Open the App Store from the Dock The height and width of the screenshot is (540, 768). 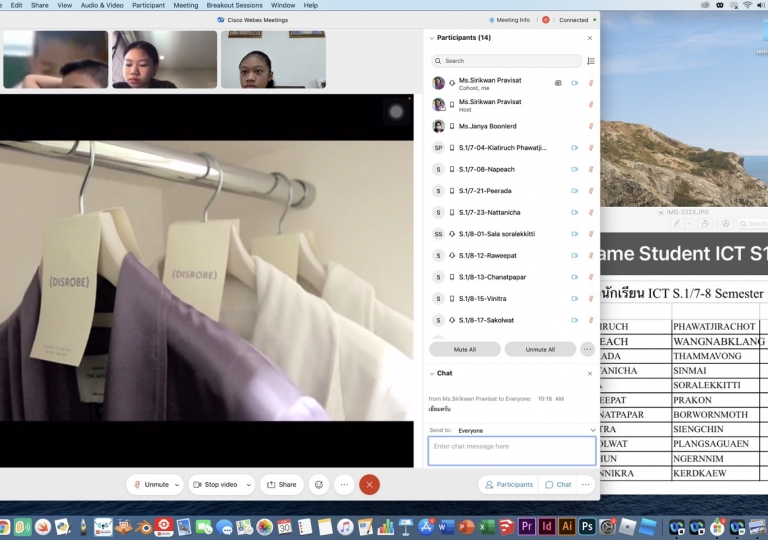pyautogui.click(x=426, y=527)
